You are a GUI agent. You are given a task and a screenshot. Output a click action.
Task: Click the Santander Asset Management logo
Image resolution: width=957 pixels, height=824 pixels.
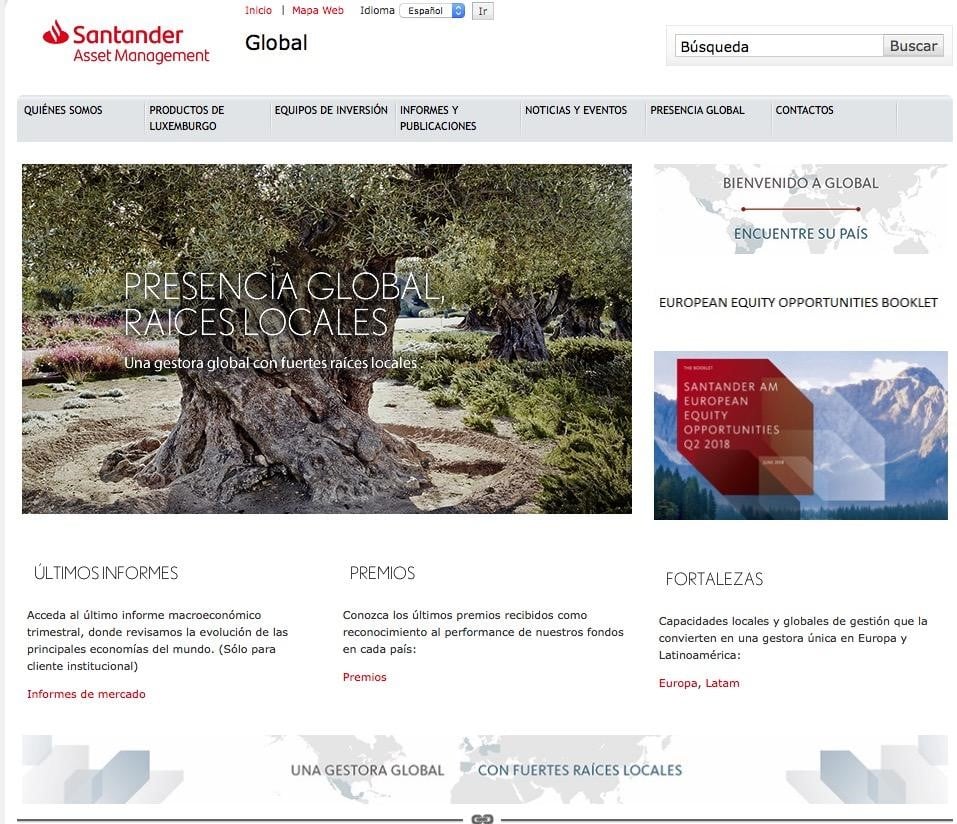coord(126,42)
